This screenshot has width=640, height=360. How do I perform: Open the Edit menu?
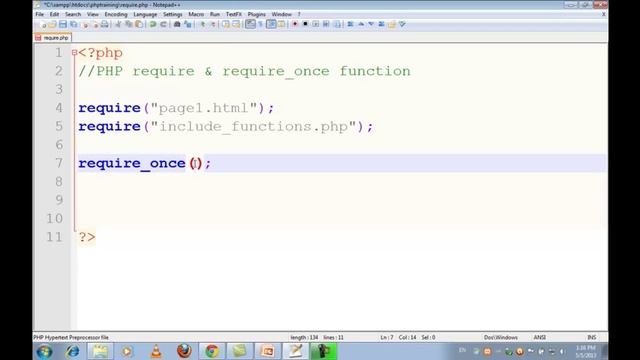[x=54, y=14]
